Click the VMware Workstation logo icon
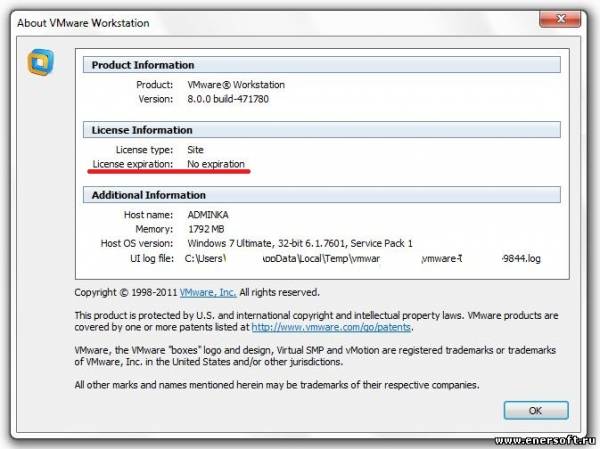600x449 pixels. [x=41, y=62]
